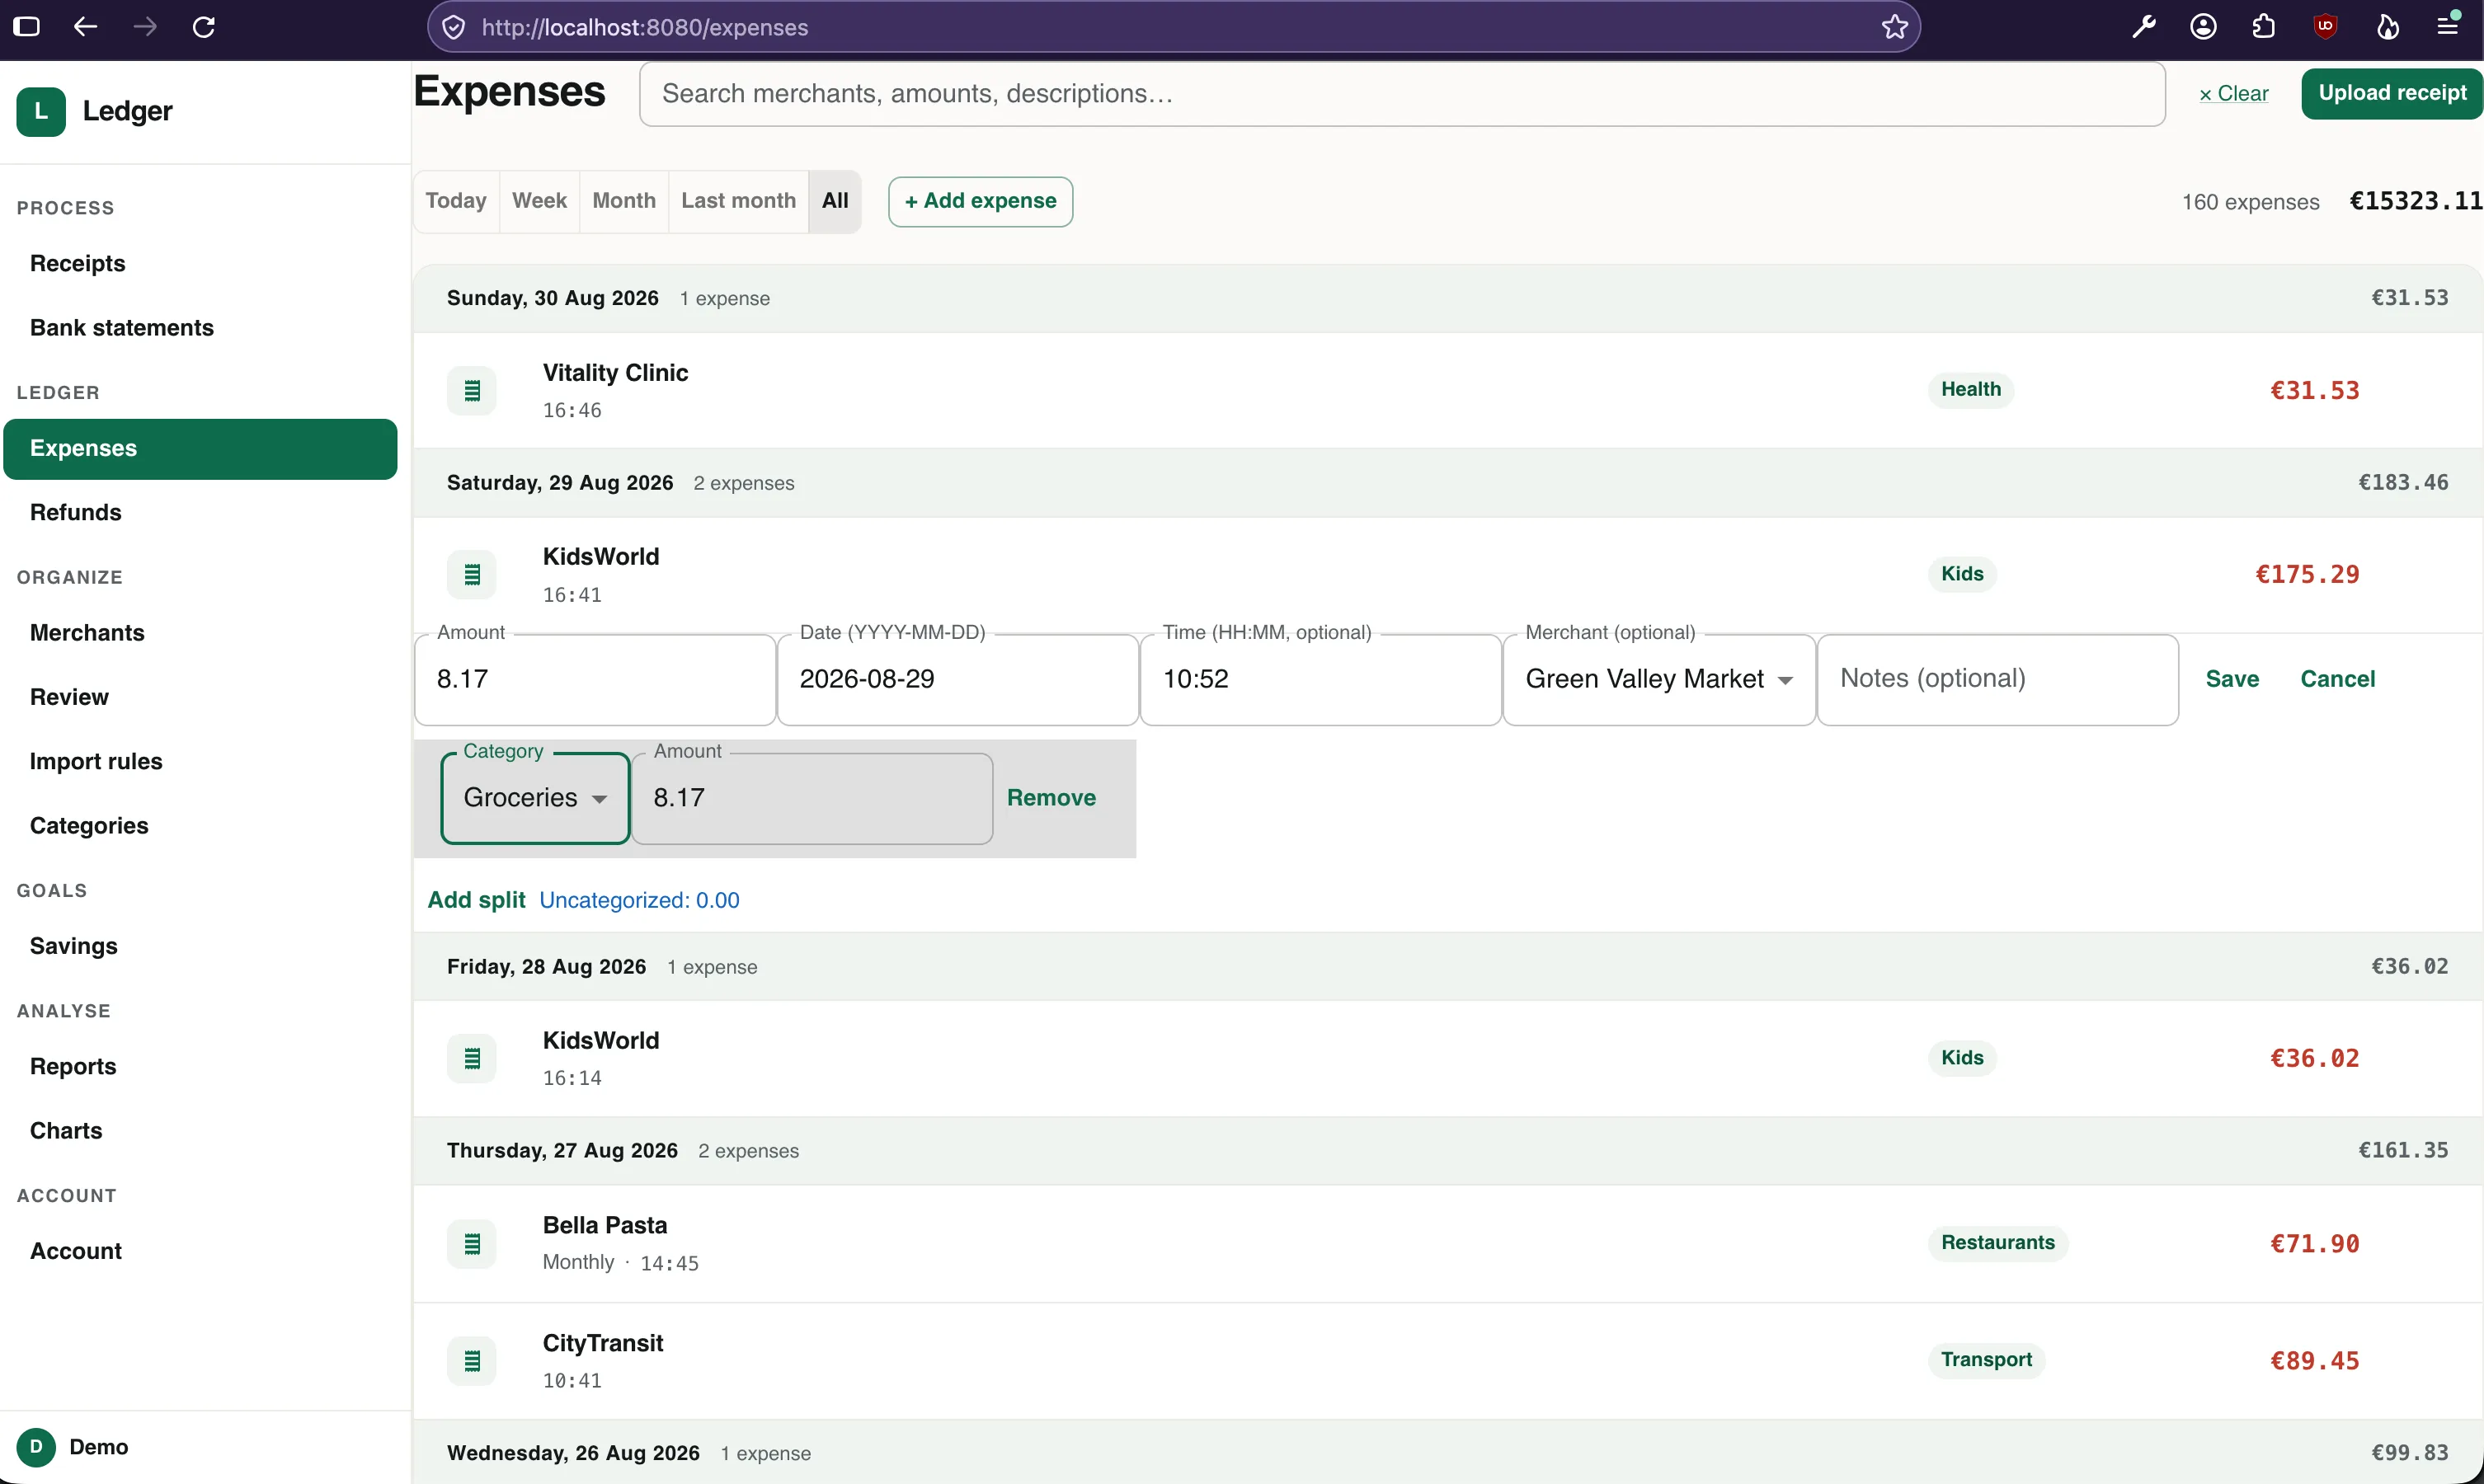Open the browser account profile icon
The width and height of the screenshot is (2484, 1484).
[x=2203, y=27]
